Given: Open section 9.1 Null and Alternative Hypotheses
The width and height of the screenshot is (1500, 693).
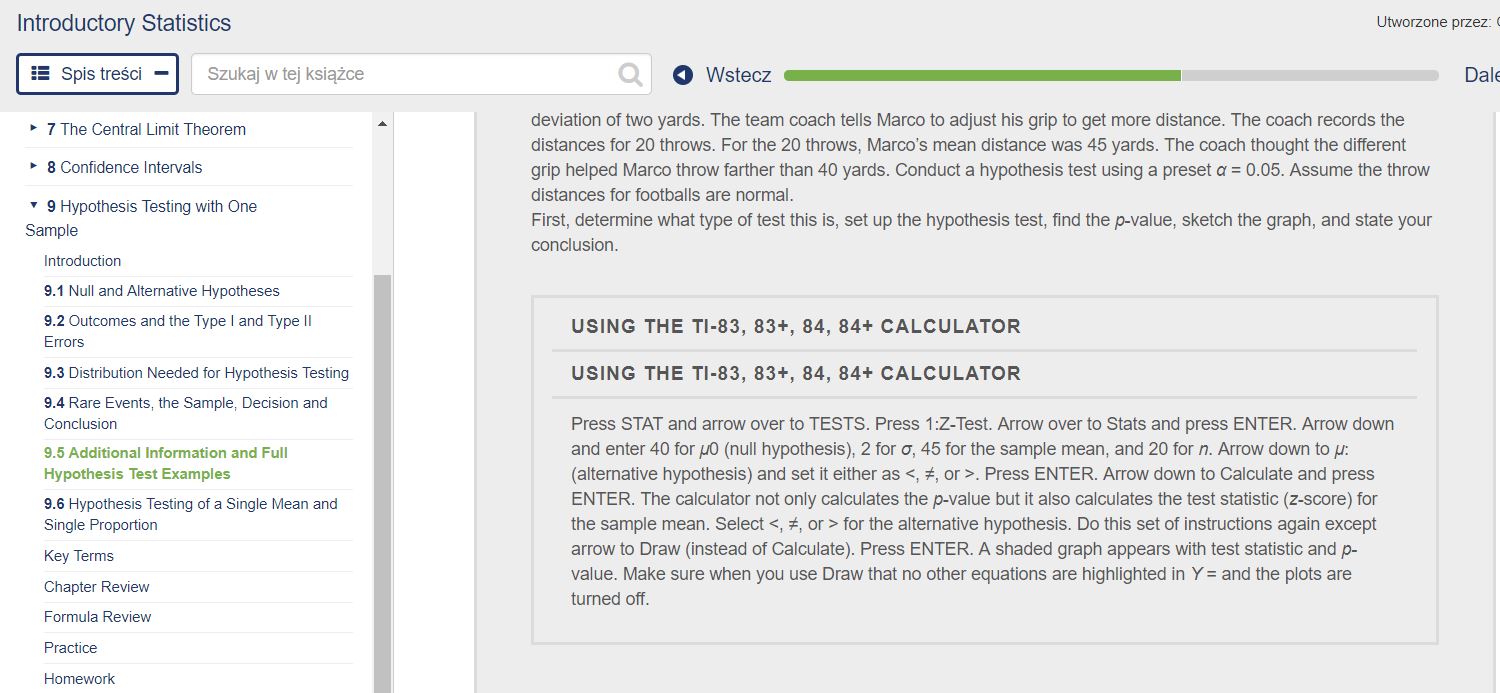Looking at the screenshot, I should [161, 290].
